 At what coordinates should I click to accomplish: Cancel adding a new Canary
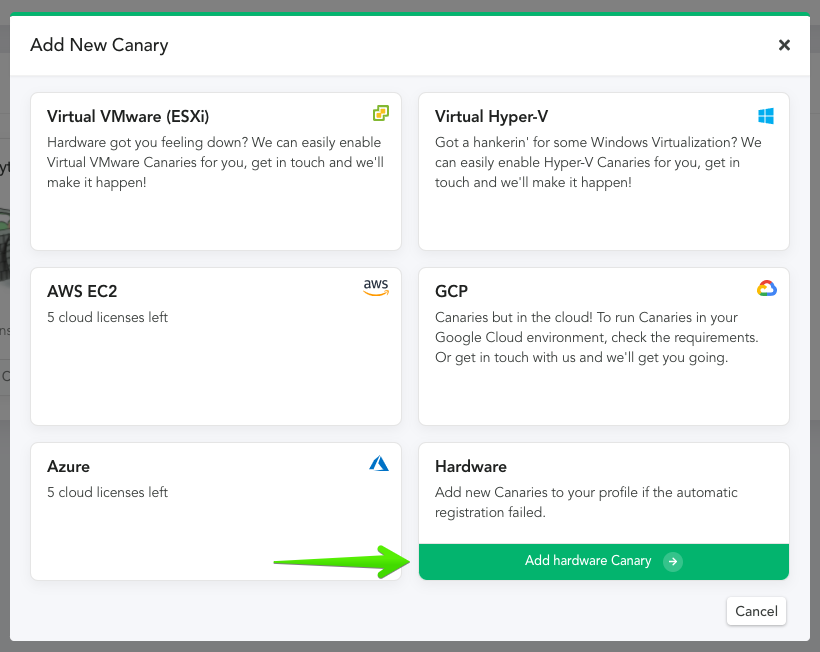pos(756,611)
